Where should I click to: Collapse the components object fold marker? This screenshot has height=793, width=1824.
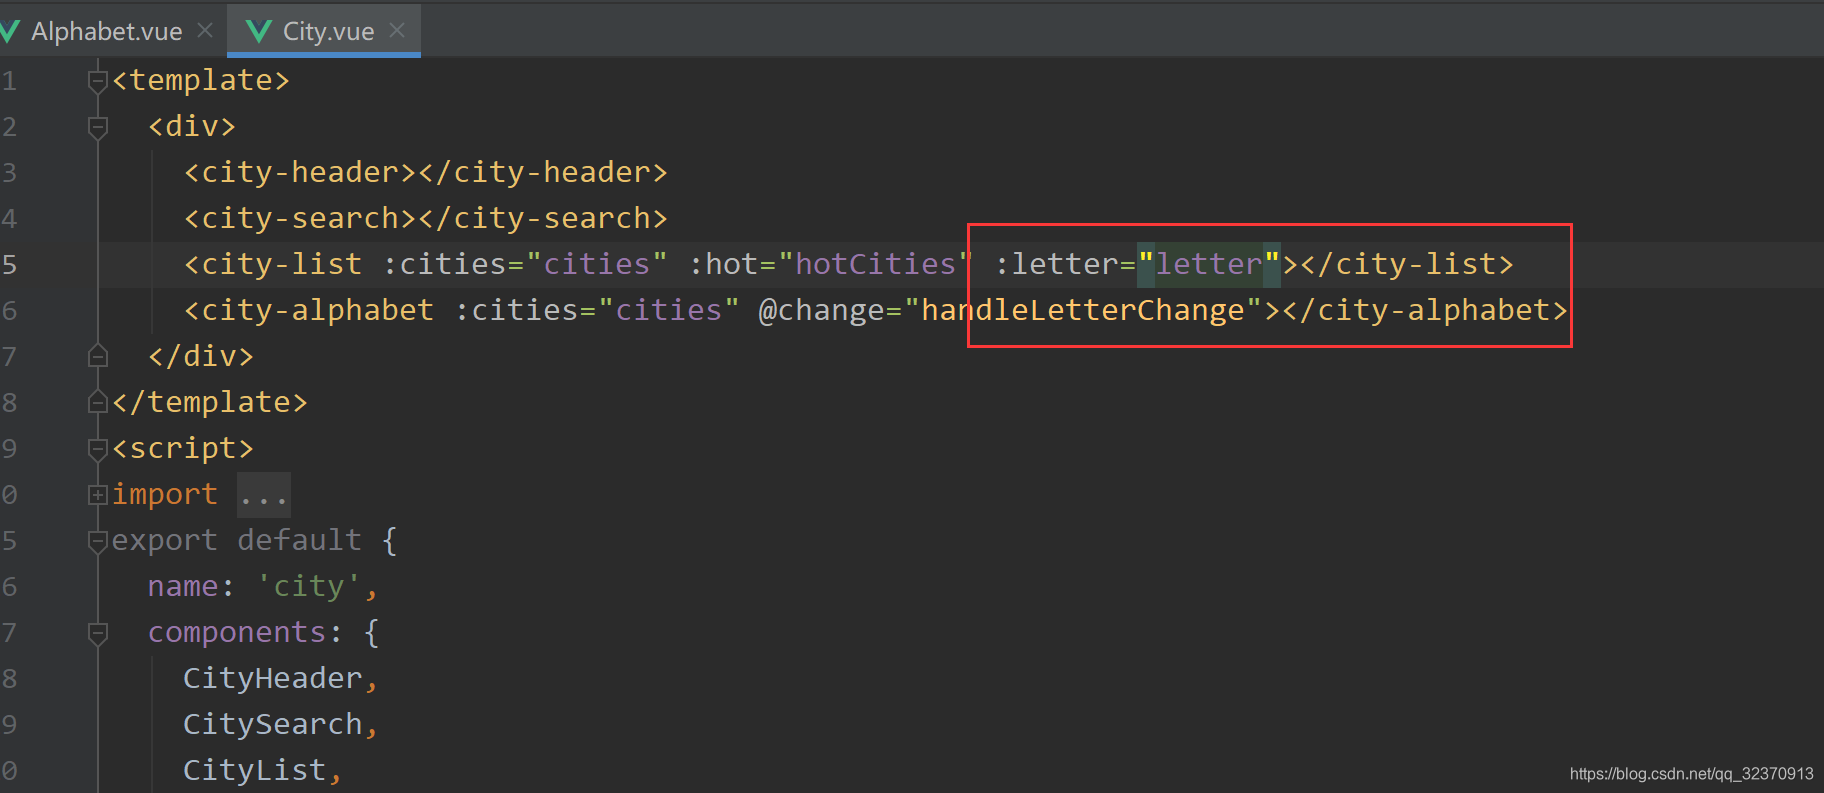[98, 632]
